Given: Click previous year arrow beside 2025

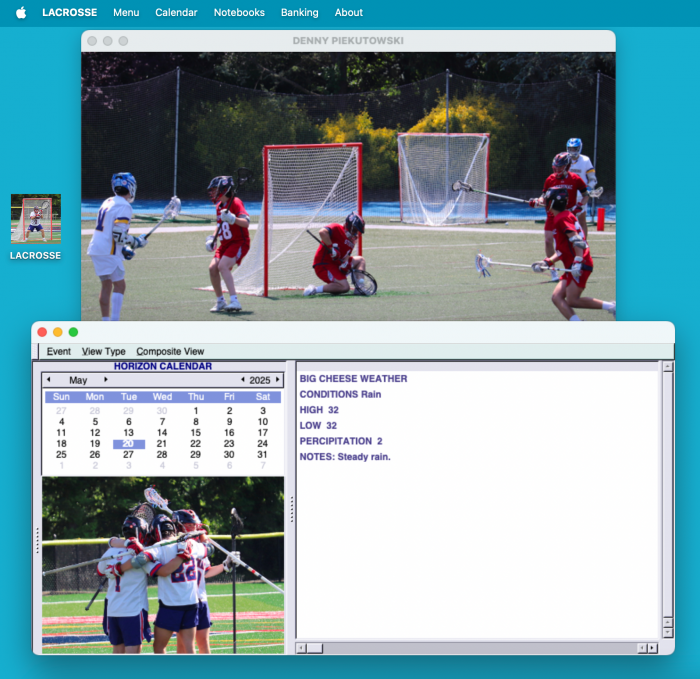Looking at the screenshot, I should 241,380.
